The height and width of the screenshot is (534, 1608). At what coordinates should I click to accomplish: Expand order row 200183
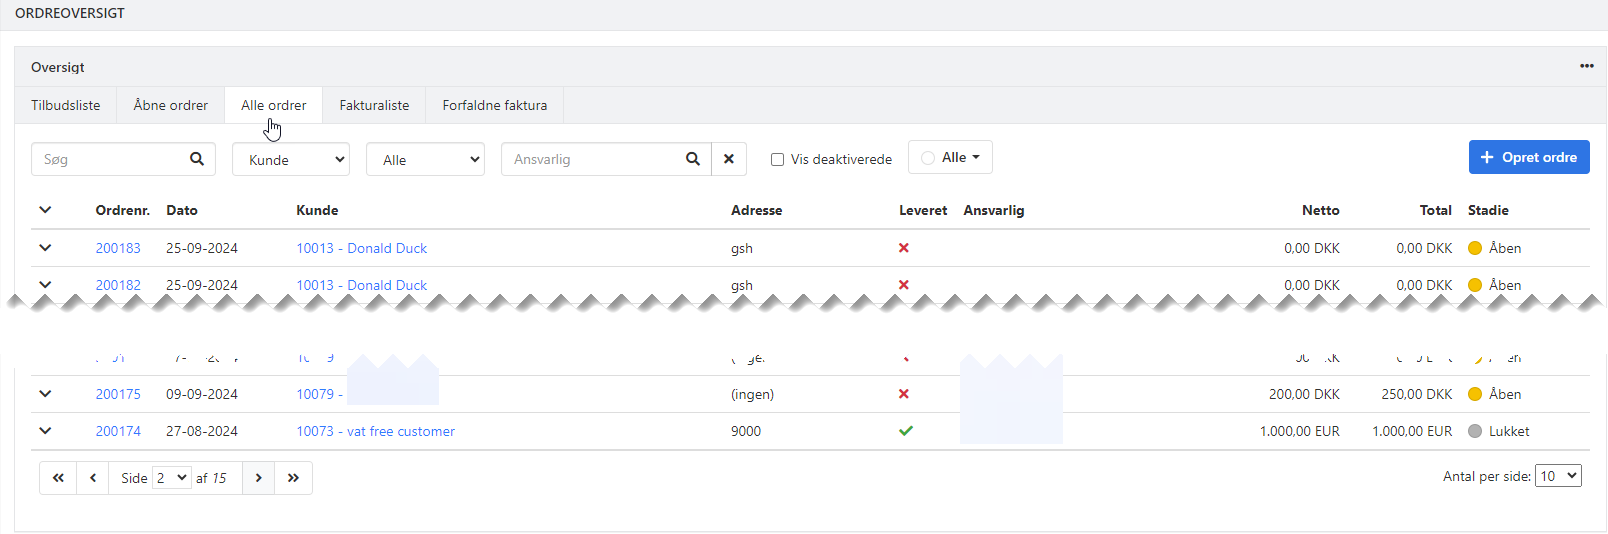click(x=45, y=248)
